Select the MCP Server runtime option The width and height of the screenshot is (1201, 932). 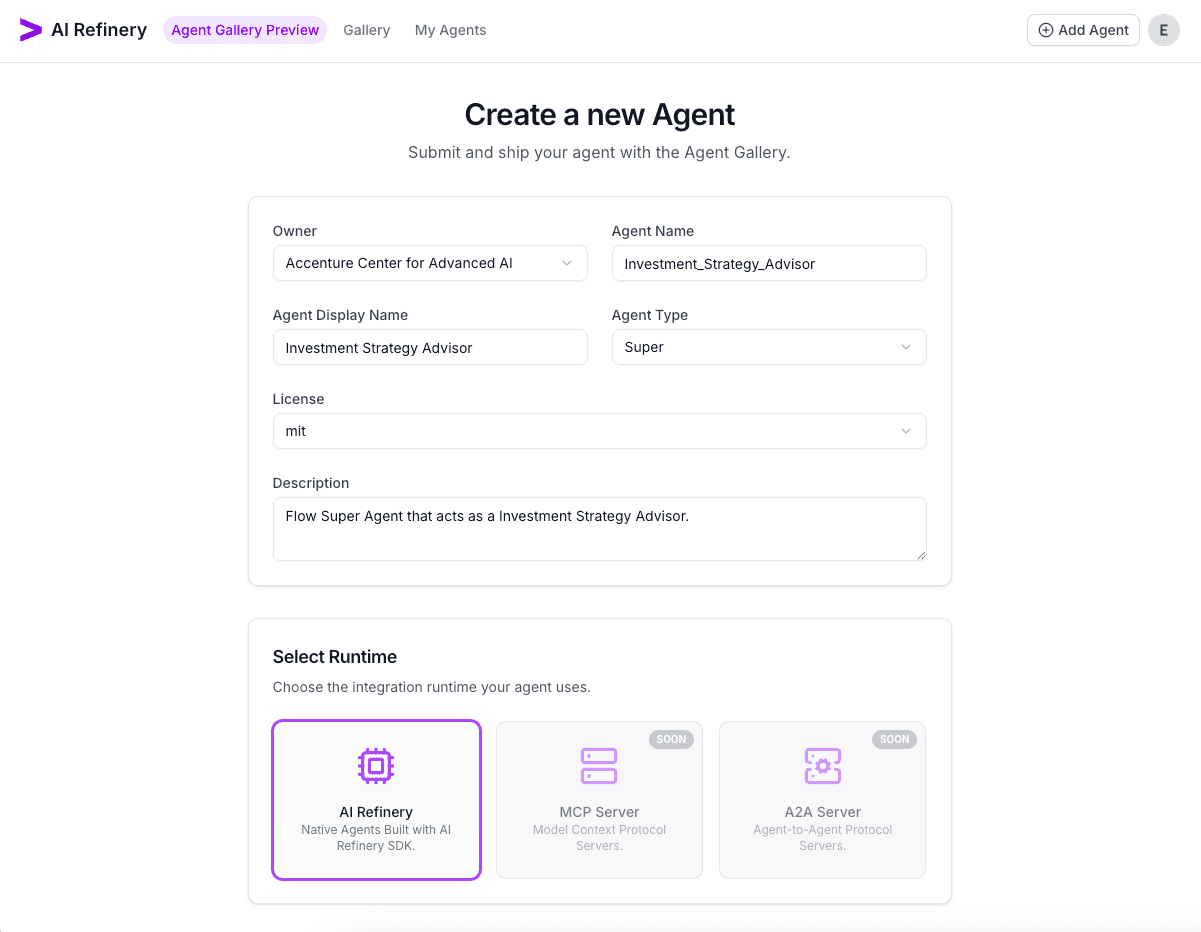(x=599, y=800)
